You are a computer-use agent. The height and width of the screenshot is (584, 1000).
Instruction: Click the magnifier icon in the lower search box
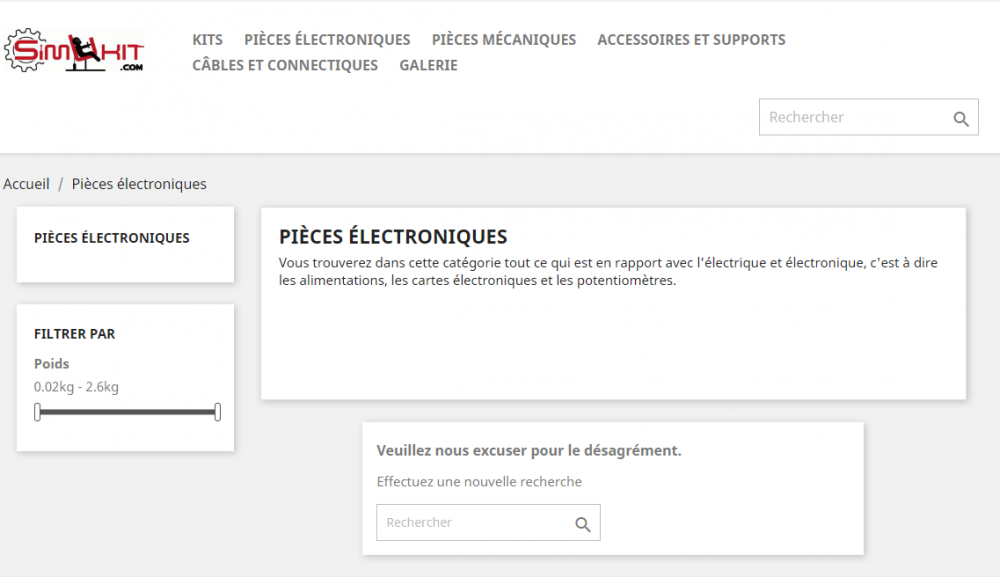pyautogui.click(x=583, y=523)
